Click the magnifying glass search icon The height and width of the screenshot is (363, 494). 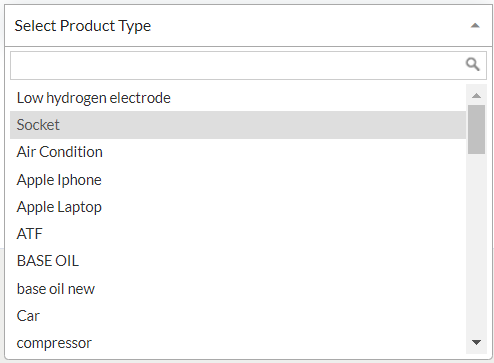click(x=473, y=64)
